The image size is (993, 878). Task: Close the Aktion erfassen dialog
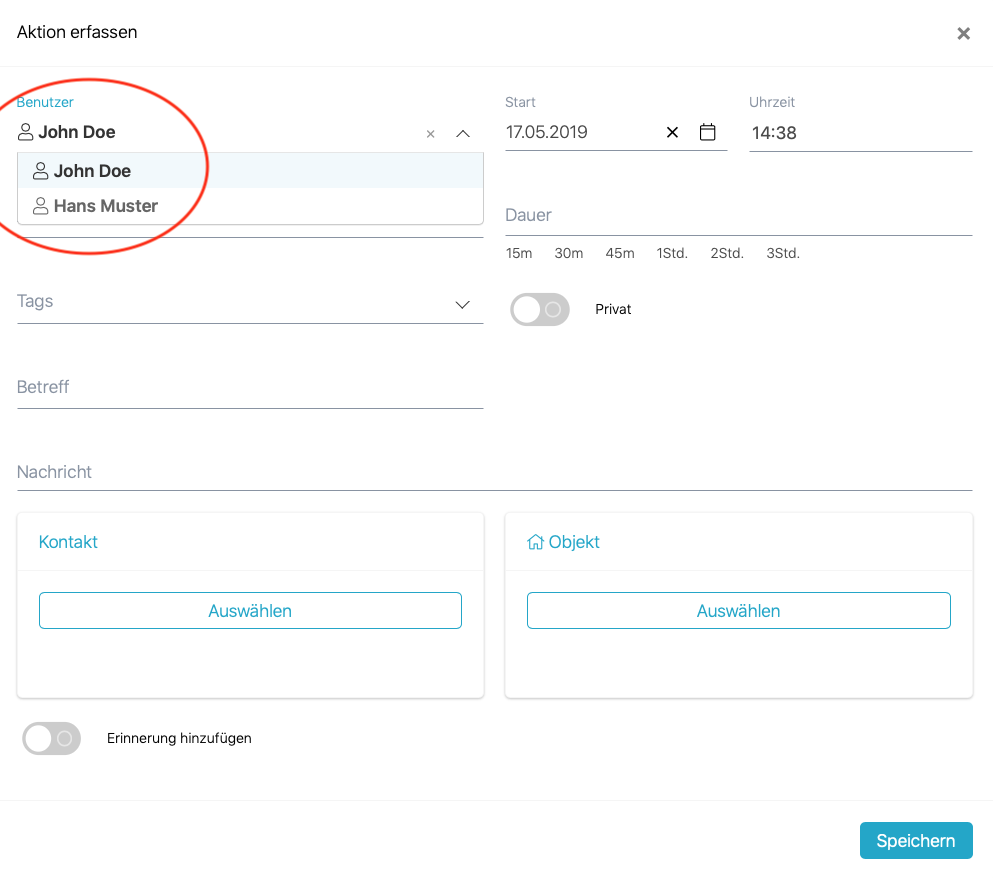pyautogui.click(x=963, y=34)
